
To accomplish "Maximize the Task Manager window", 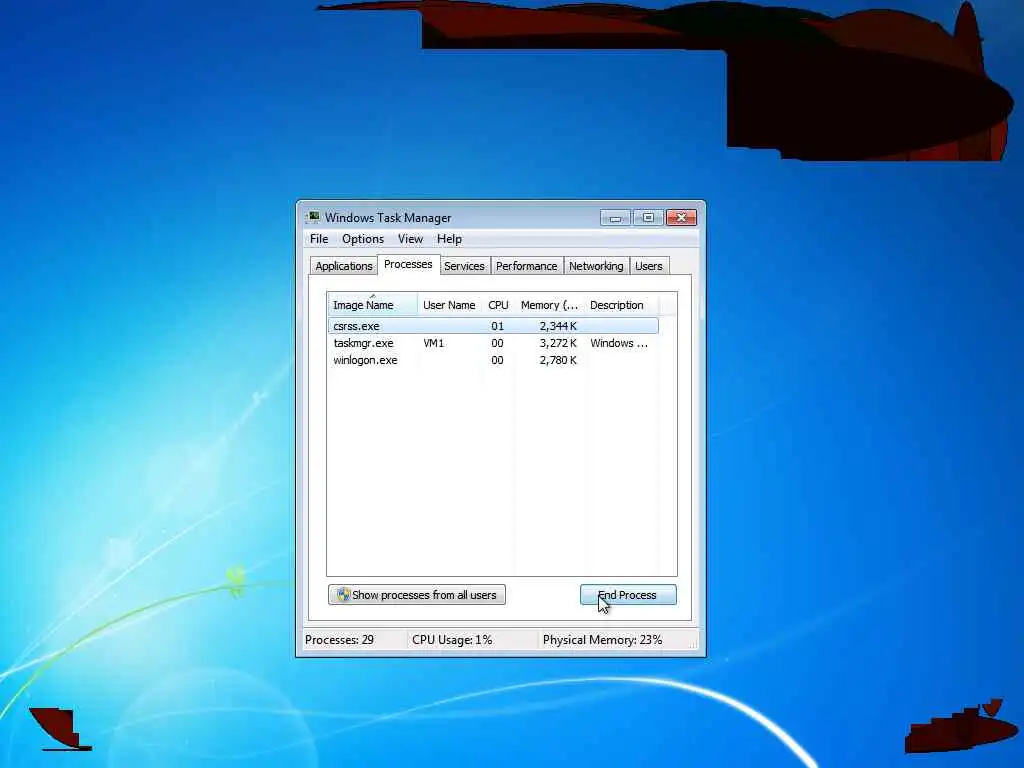I will pos(648,217).
